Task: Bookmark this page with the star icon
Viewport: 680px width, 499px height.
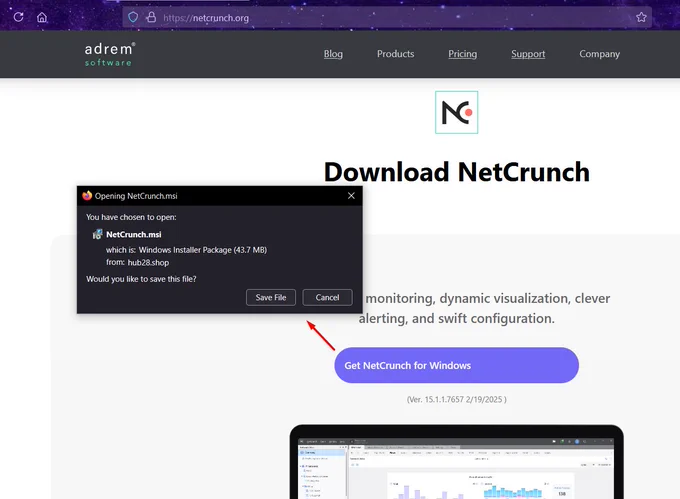Action: tap(641, 17)
